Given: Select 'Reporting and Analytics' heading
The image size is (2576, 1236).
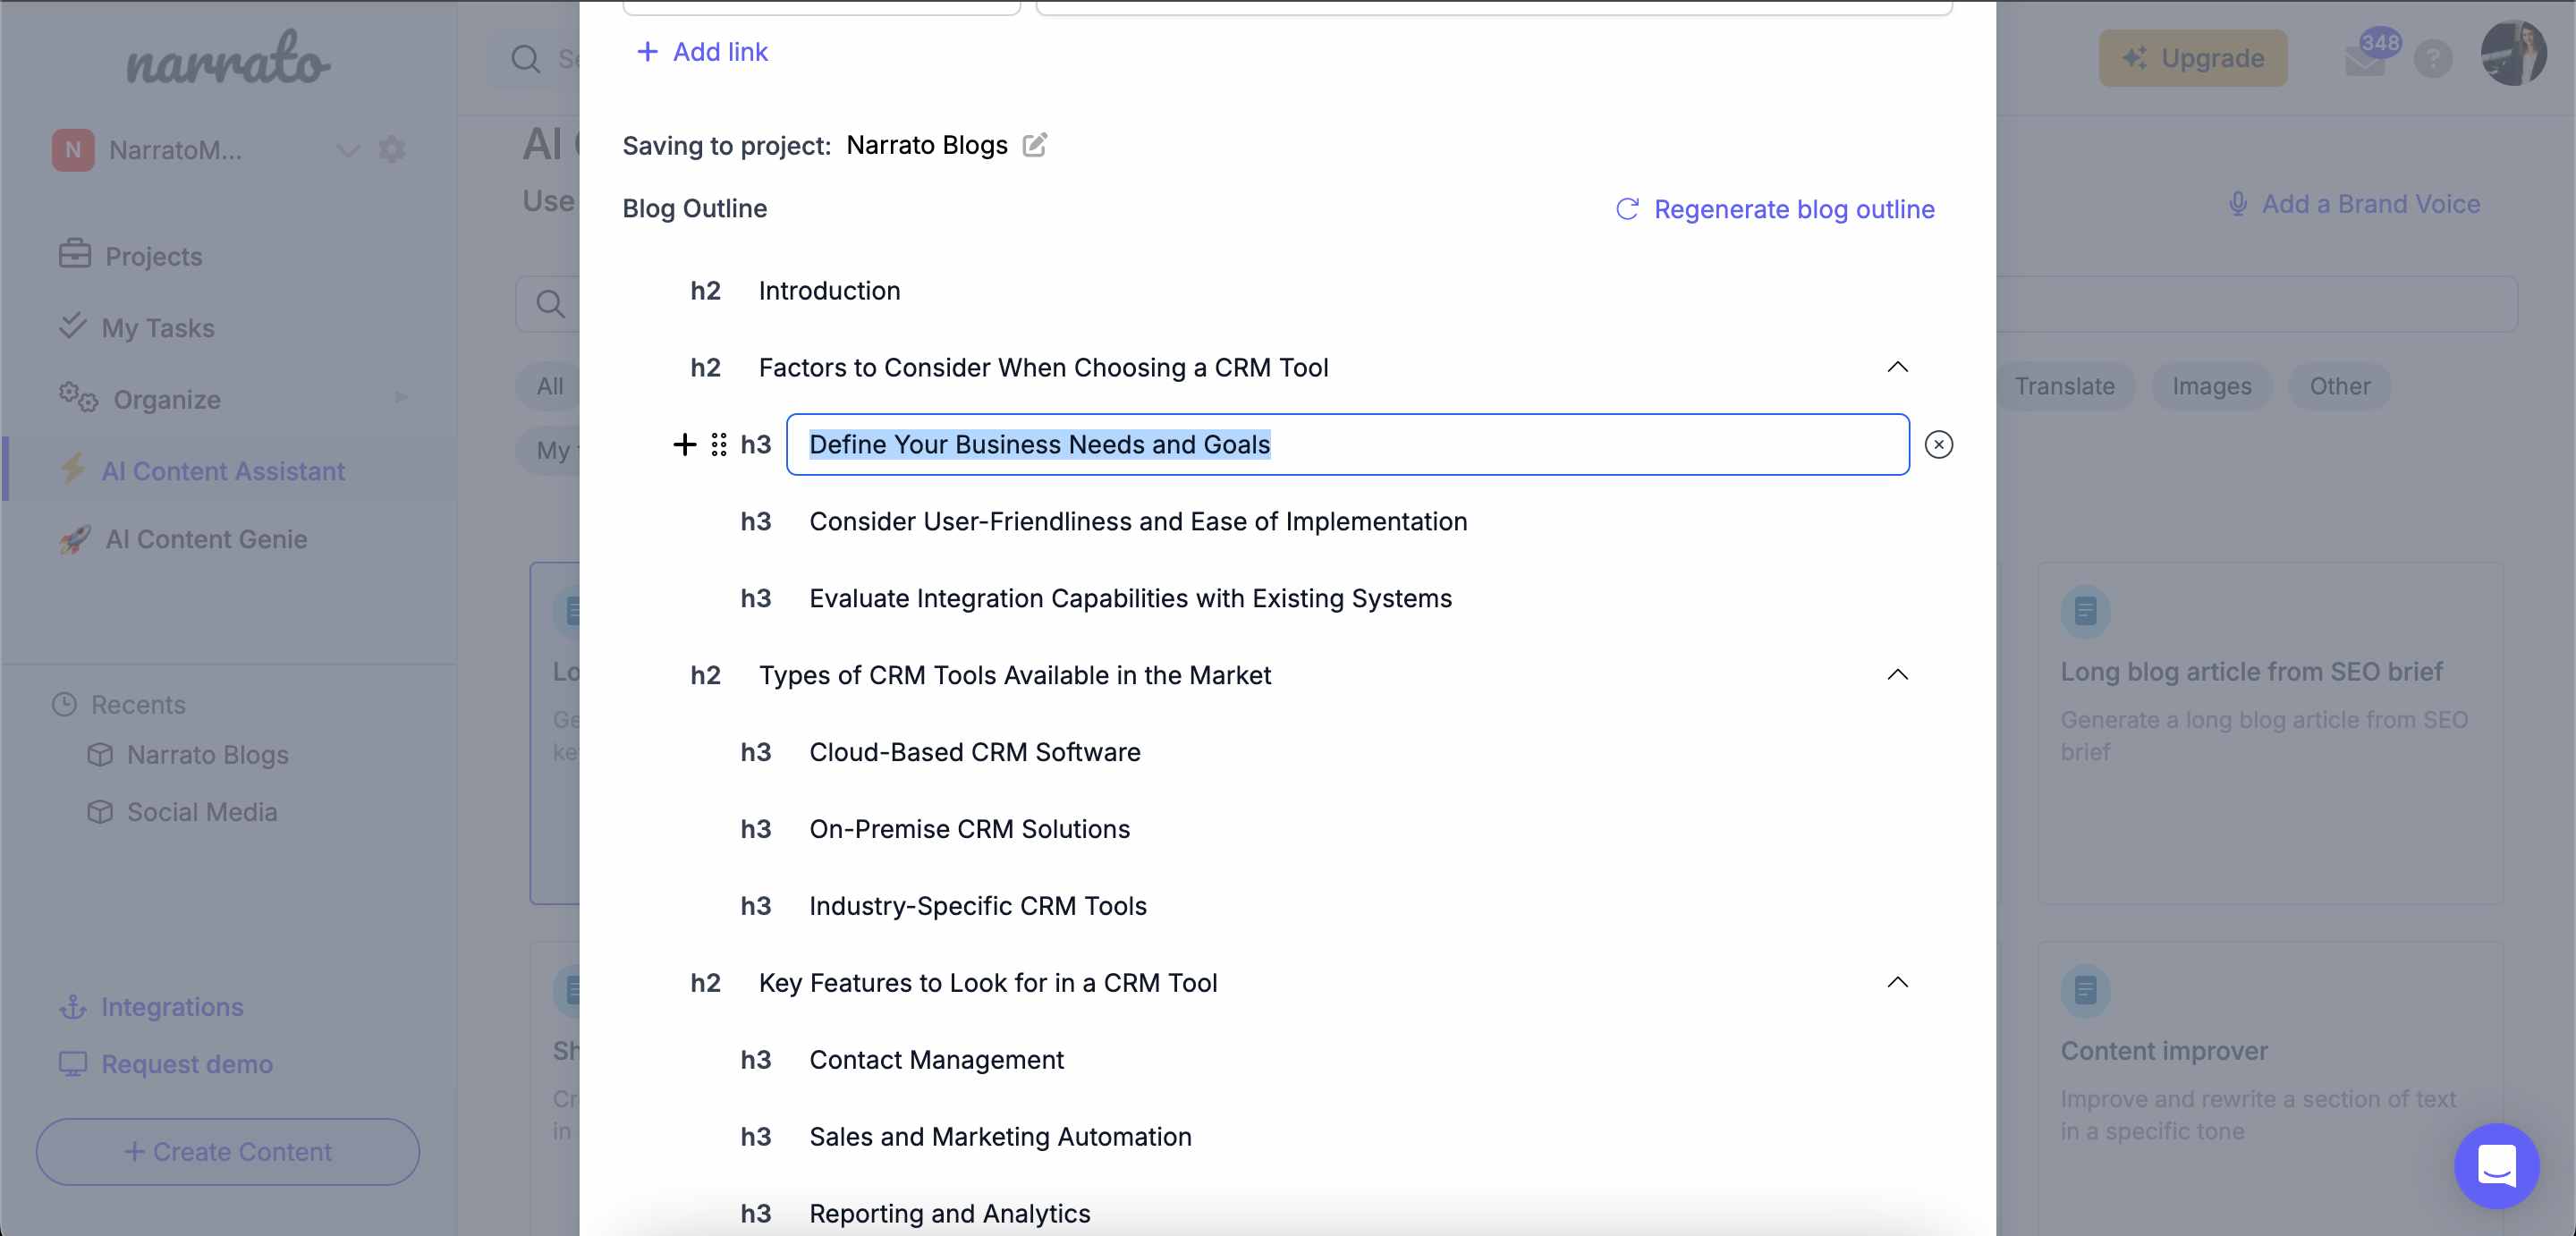Looking at the screenshot, I should (949, 1214).
